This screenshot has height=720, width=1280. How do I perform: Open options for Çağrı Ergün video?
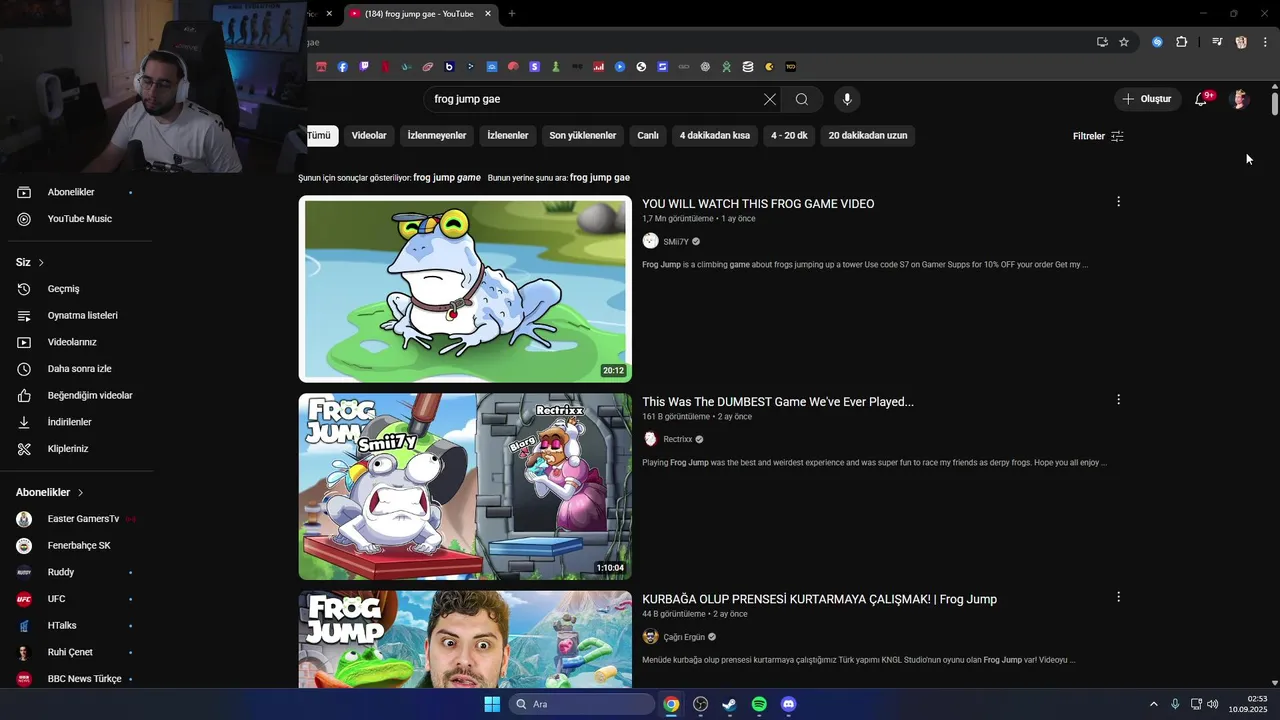1118,597
